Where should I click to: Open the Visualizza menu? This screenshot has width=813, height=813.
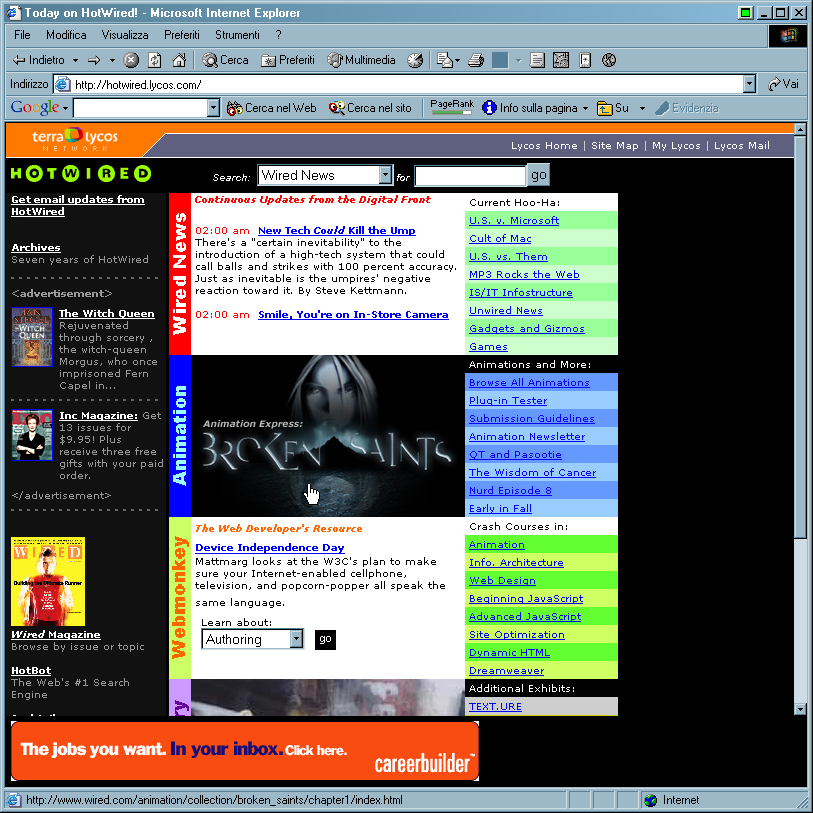124,35
